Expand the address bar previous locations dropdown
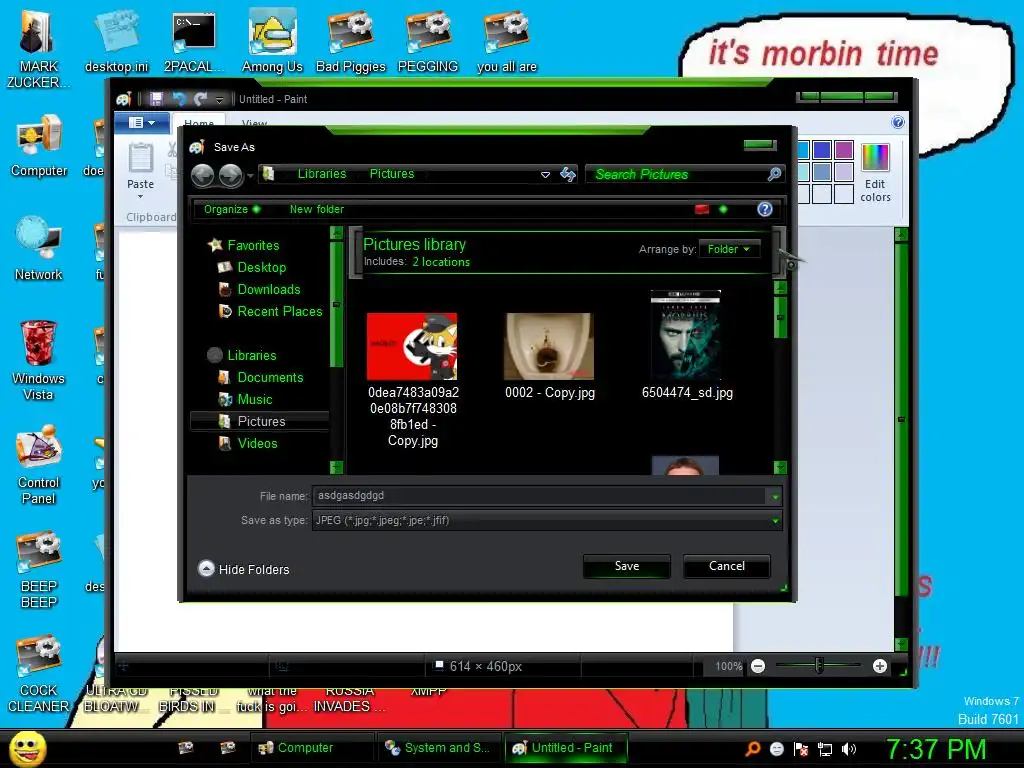Image resolution: width=1024 pixels, height=768 pixels. [x=545, y=174]
